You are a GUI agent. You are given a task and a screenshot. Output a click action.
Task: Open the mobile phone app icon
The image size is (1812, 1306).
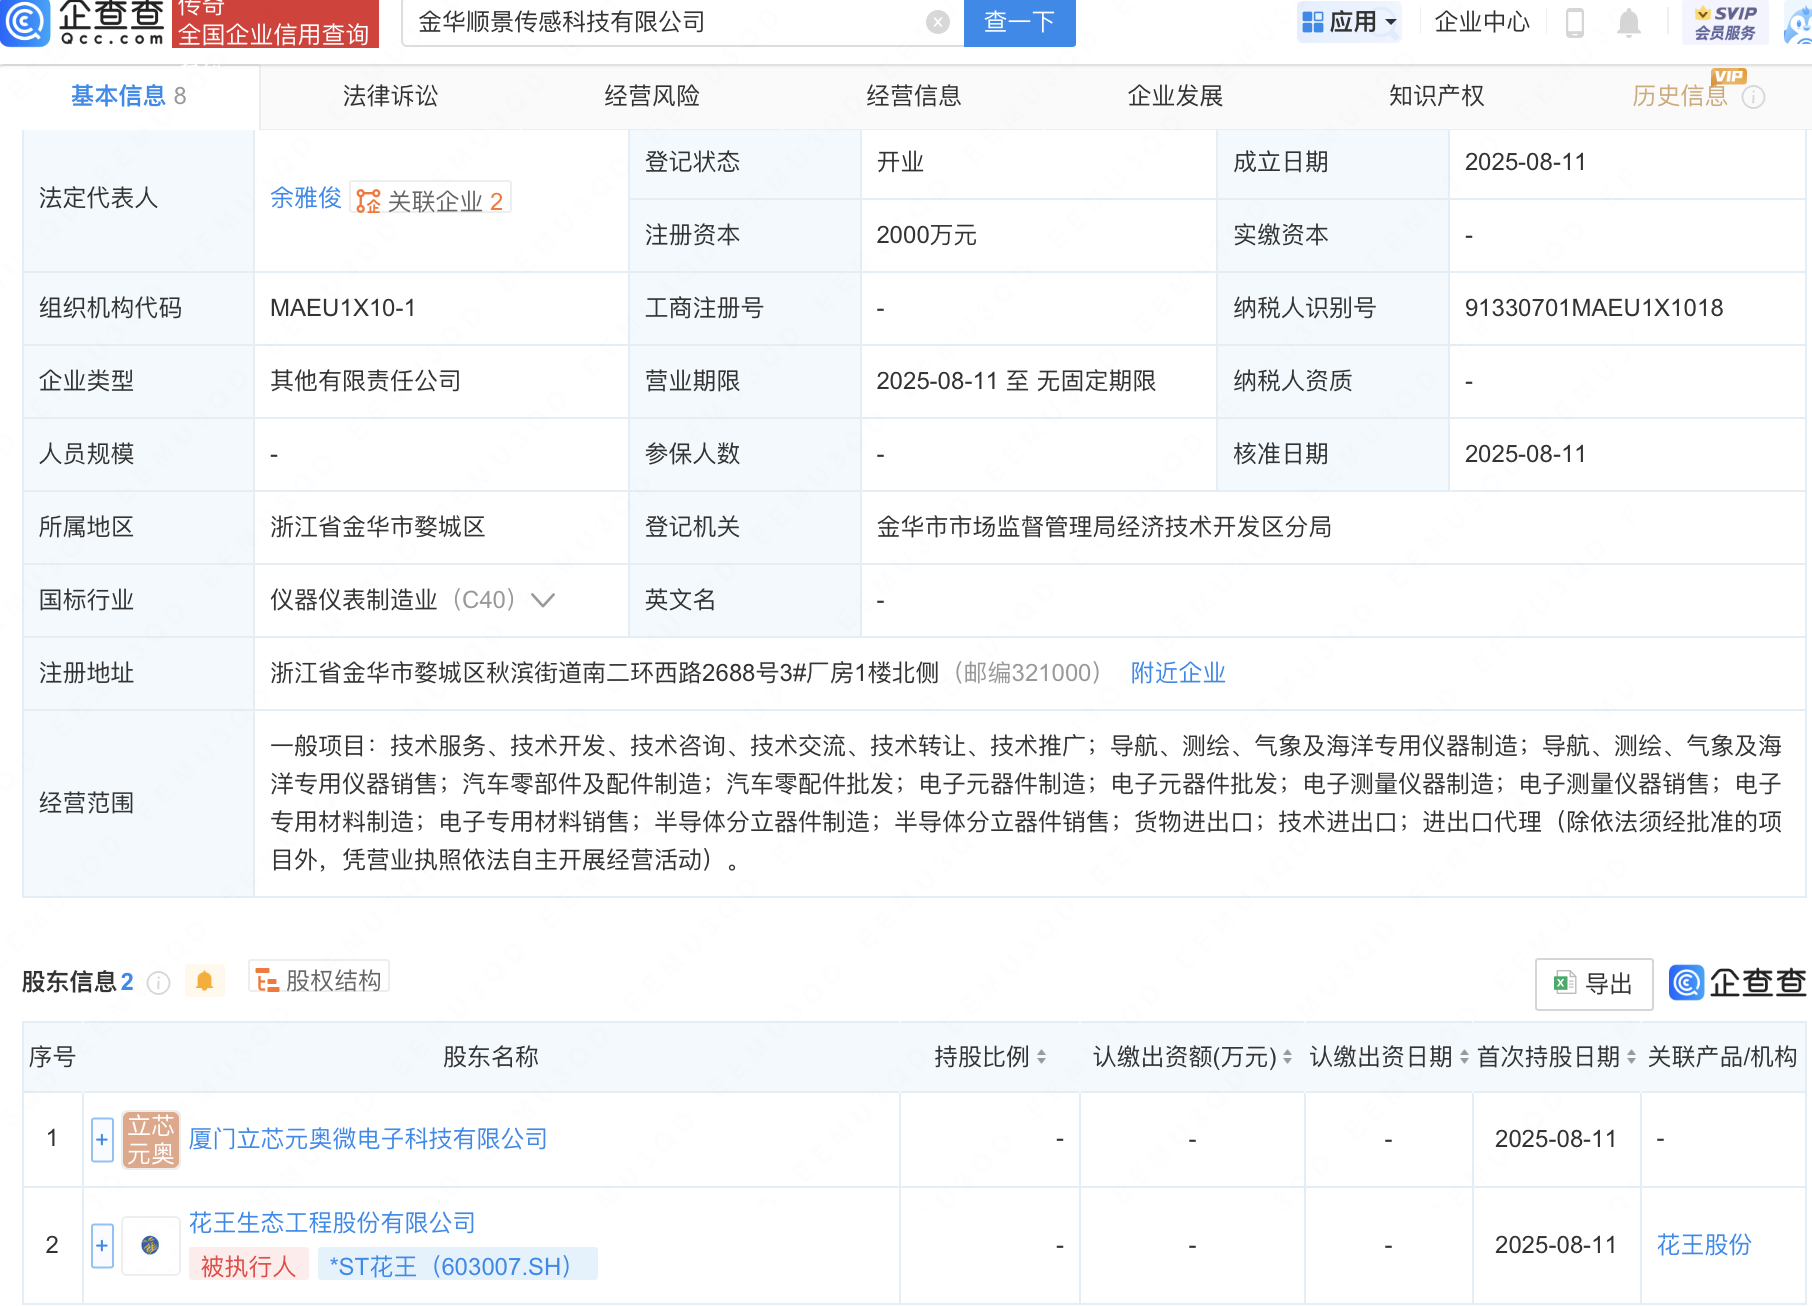click(1574, 22)
